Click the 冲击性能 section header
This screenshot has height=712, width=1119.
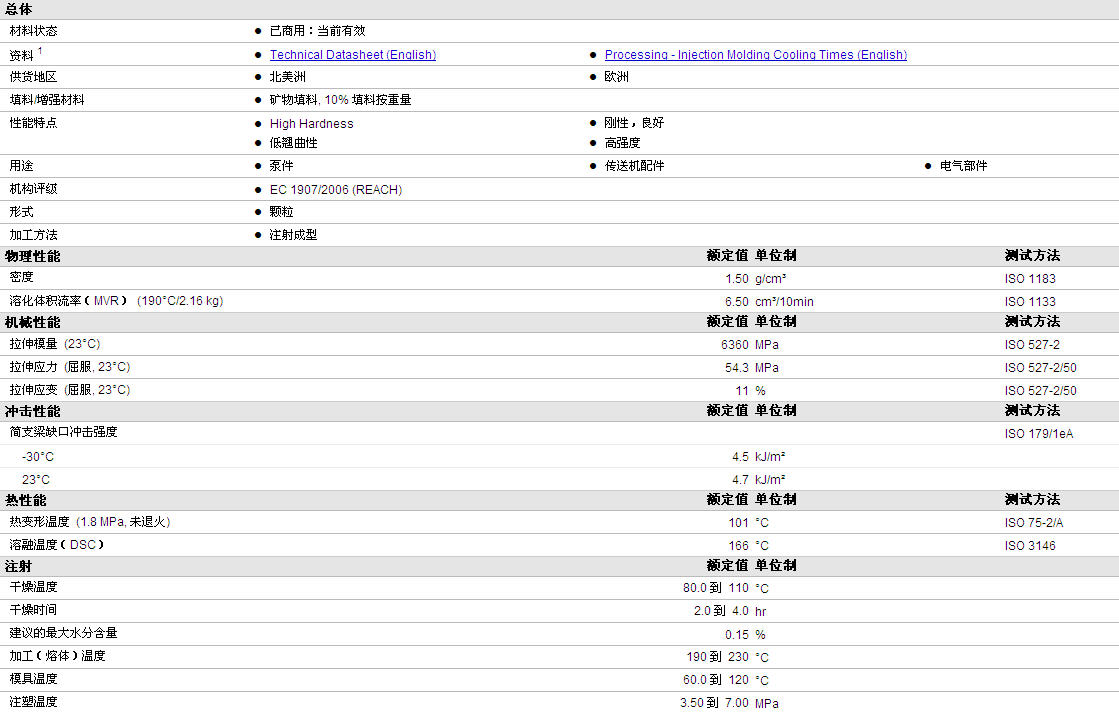coord(33,412)
